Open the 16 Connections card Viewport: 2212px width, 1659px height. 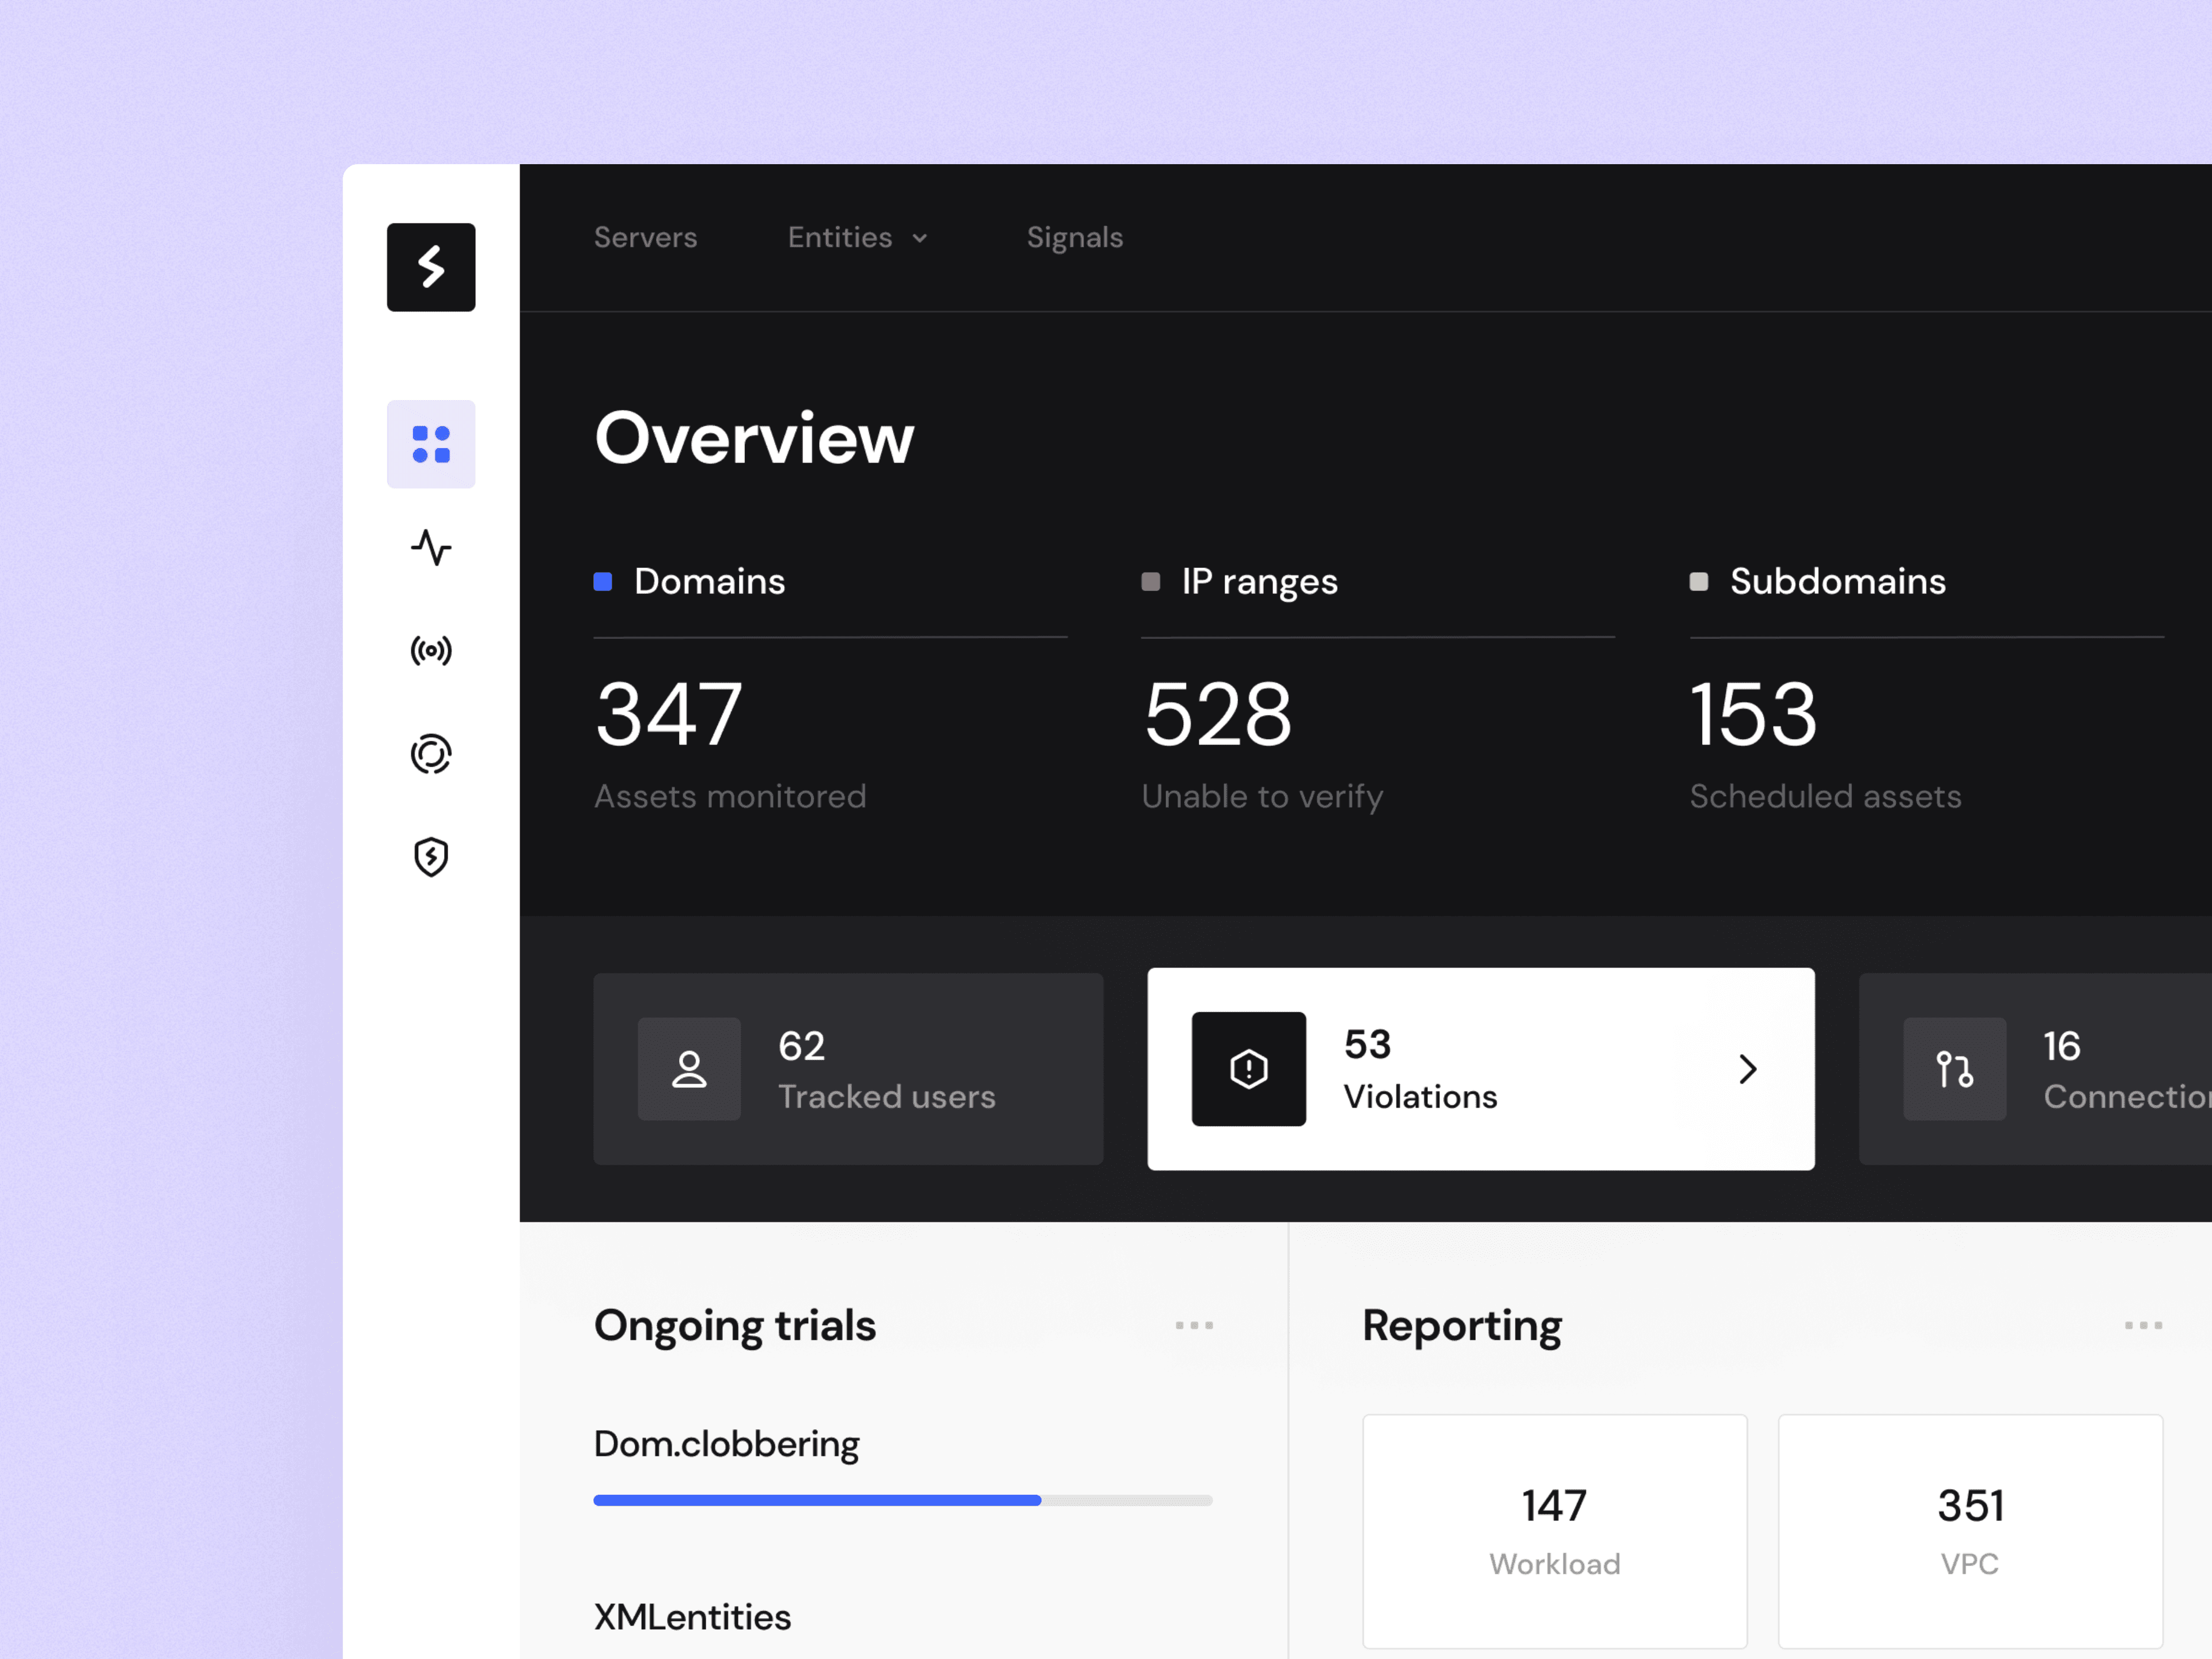[x=2035, y=1069]
